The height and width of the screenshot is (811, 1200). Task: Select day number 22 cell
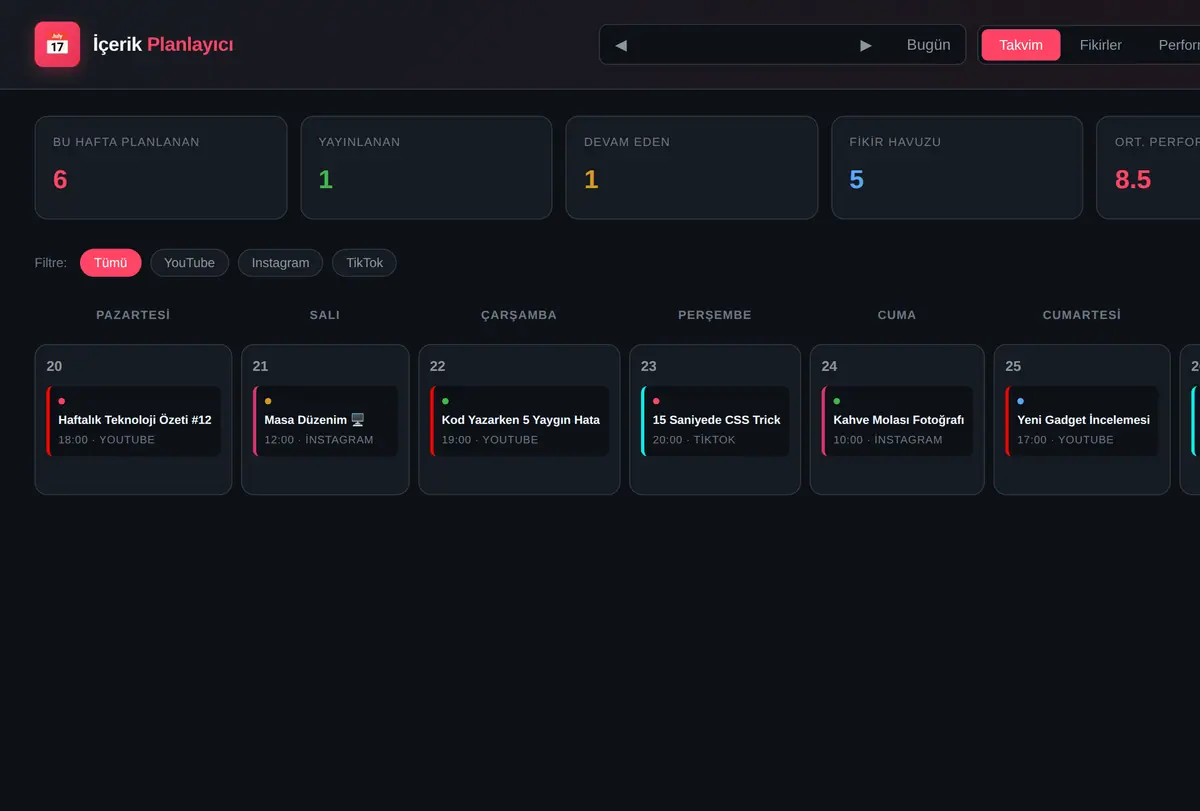pyautogui.click(x=519, y=420)
